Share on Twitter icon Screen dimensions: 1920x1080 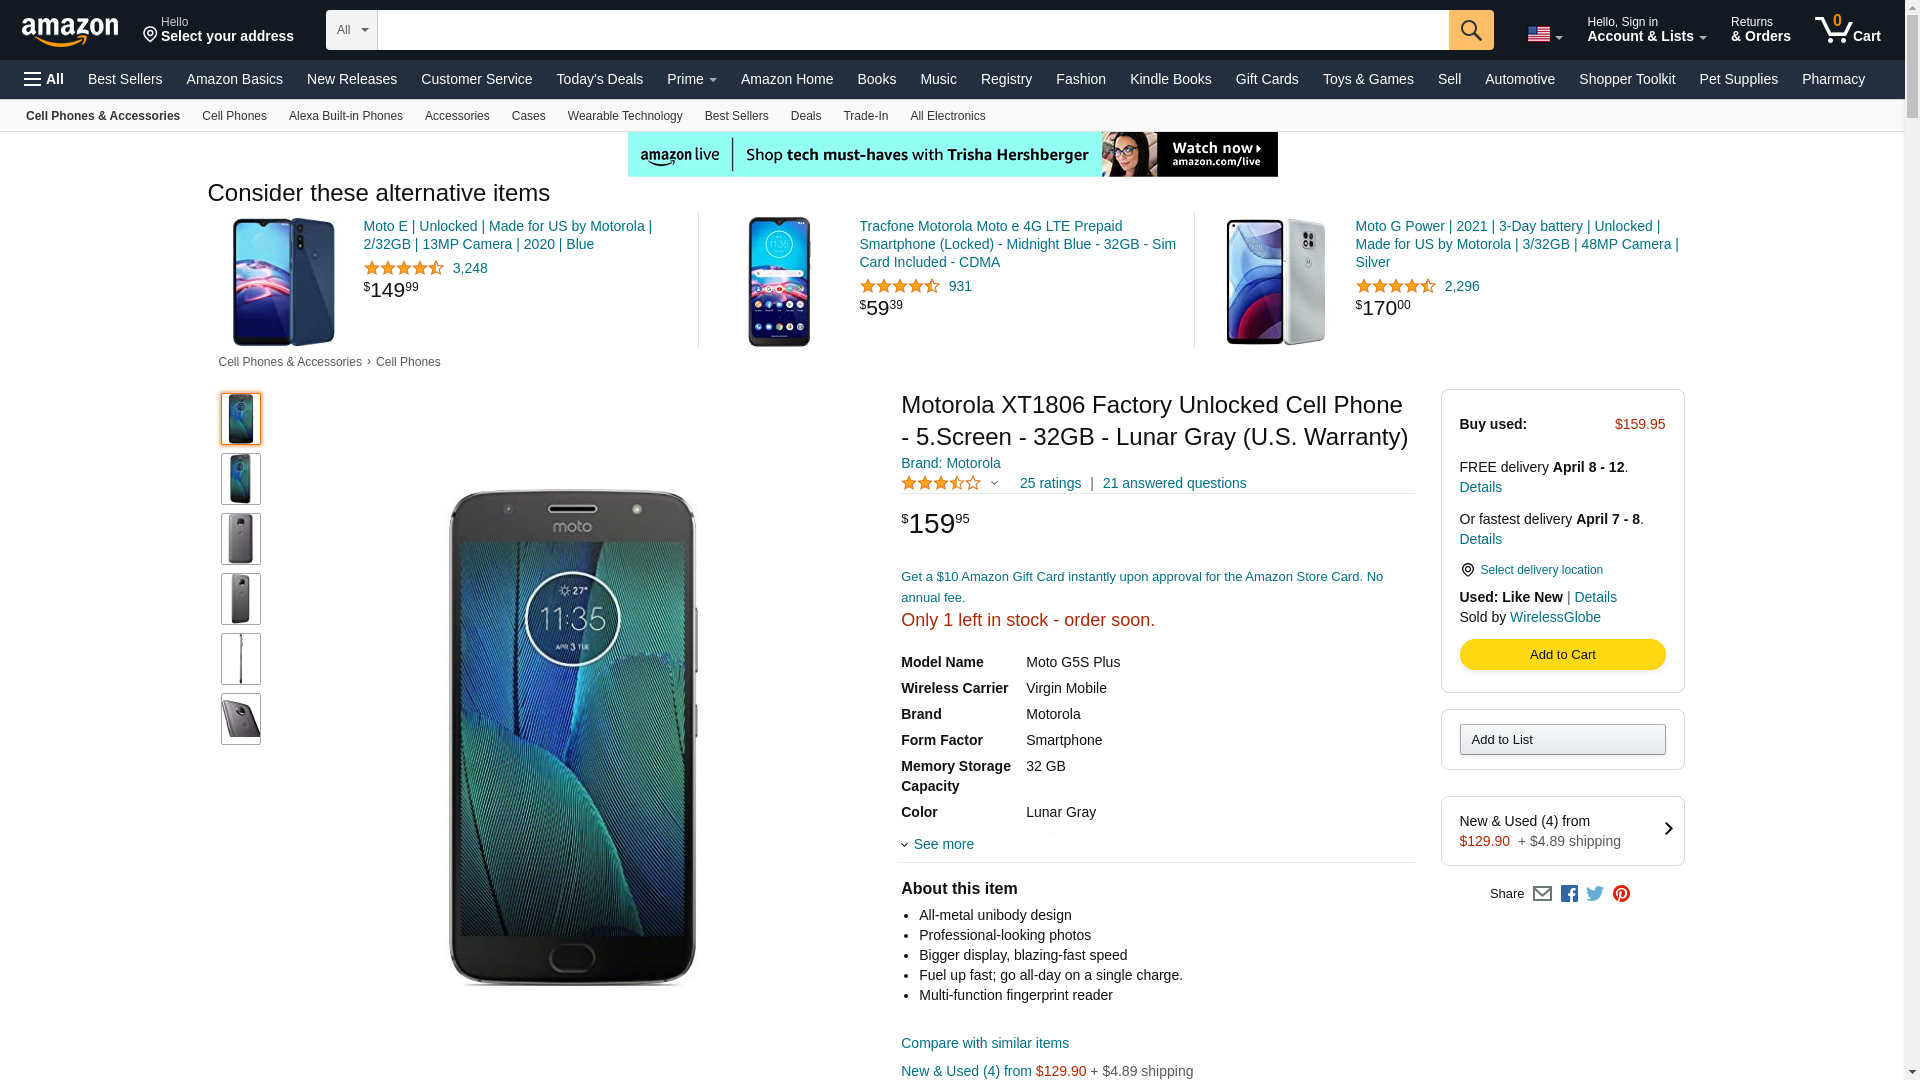tap(1595, 894)
